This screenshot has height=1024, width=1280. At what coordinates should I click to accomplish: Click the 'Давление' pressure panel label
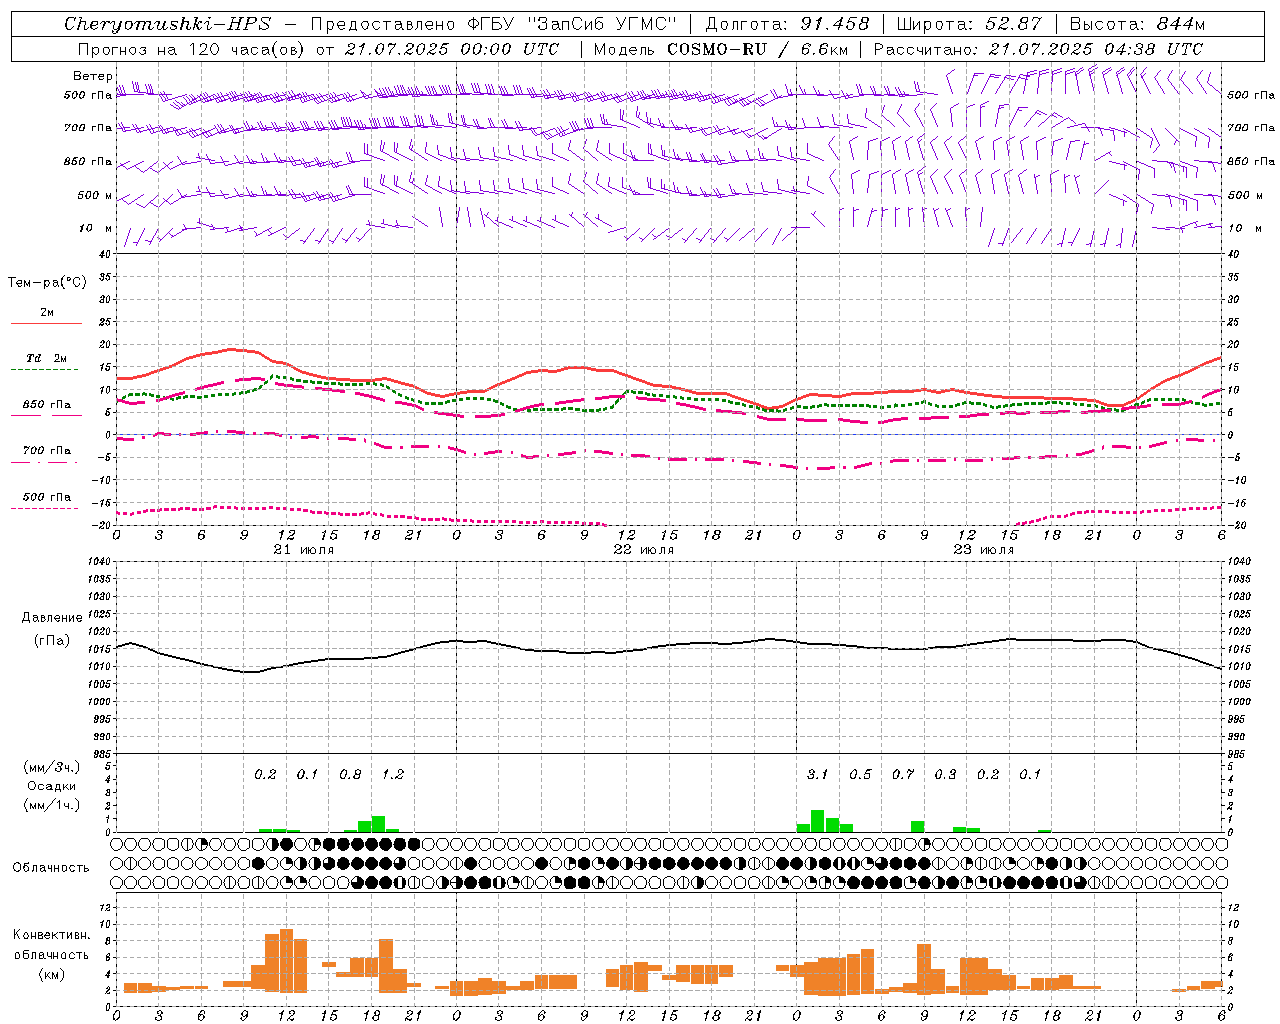[x=52, y=618]
